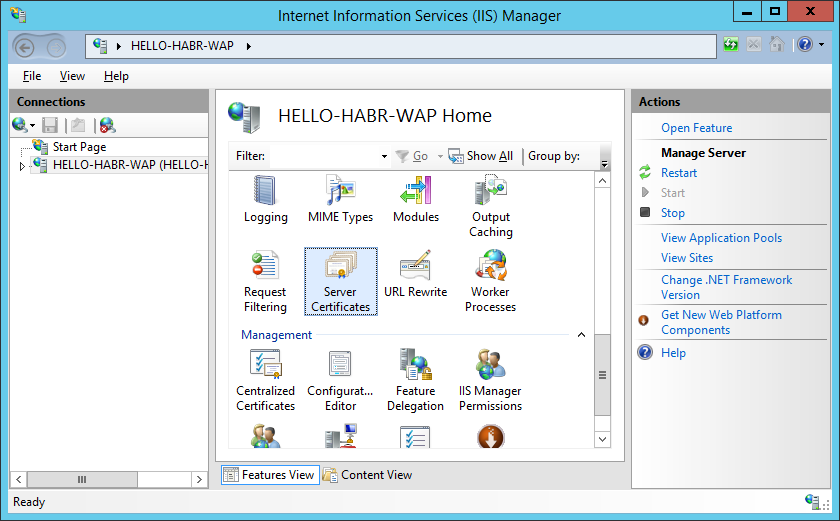The width and height of the screenshot is (840, 521).
Task: Click the Refresh page icon in address bar
Action: [x=731, y=44]
